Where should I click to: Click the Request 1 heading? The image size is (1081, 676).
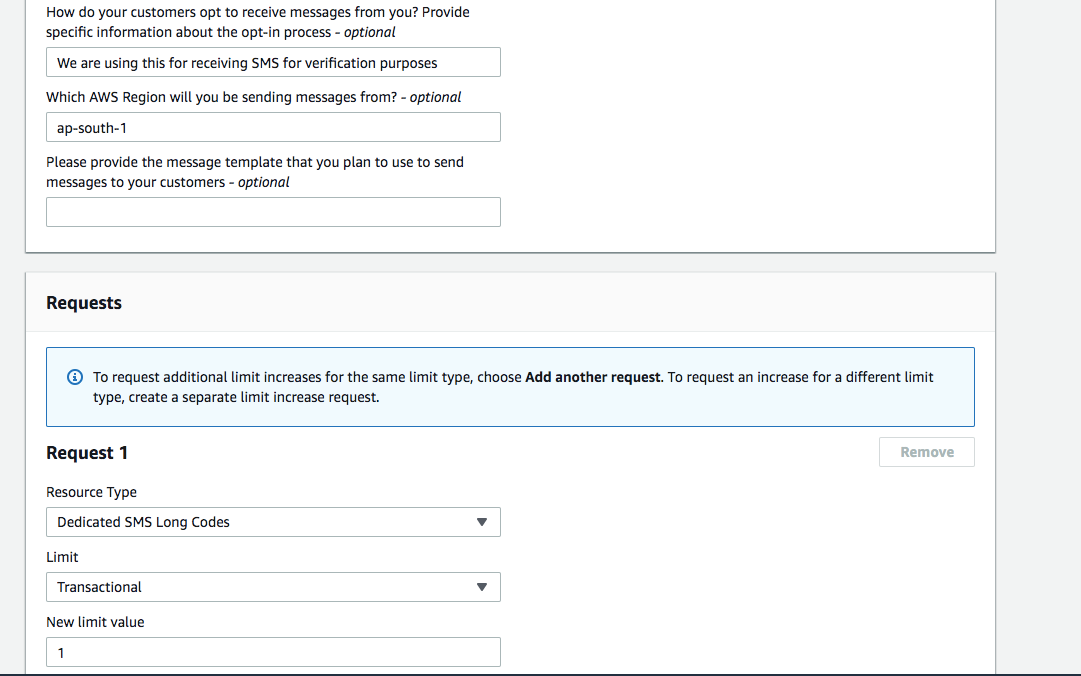[x=87, y=453]
